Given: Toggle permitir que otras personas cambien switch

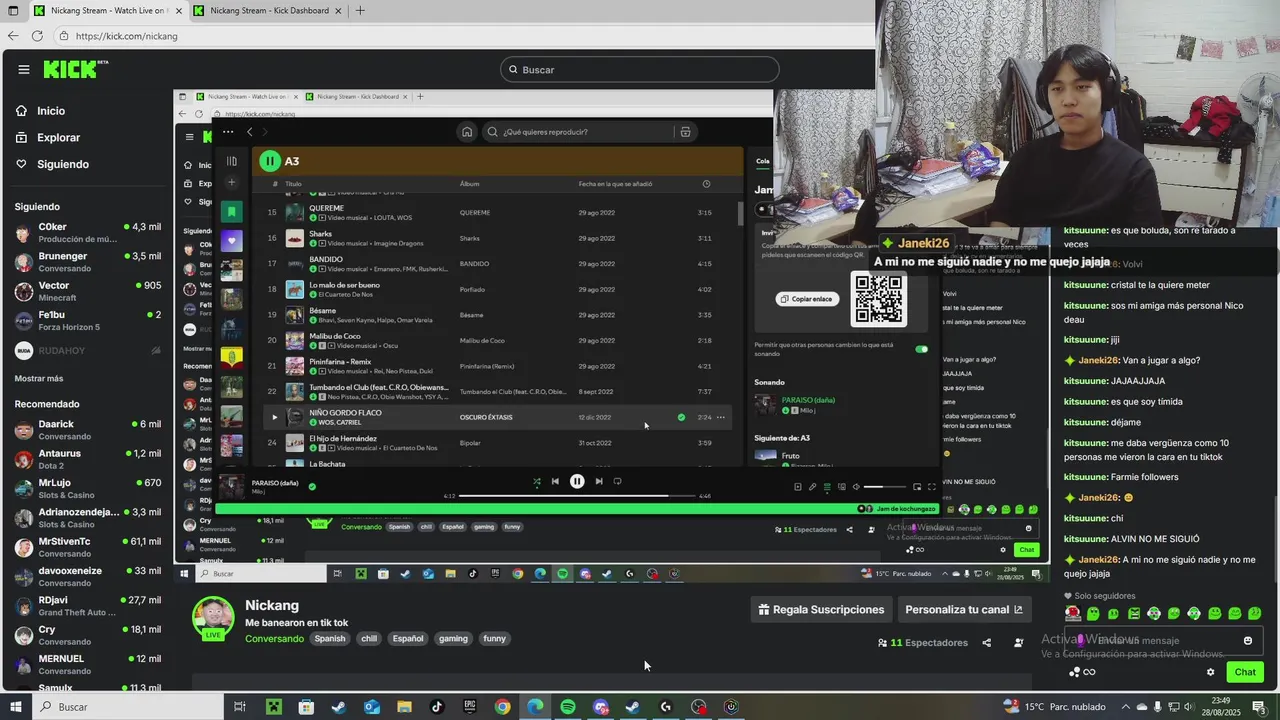Looking at the screenshot, I should point(921,349).
